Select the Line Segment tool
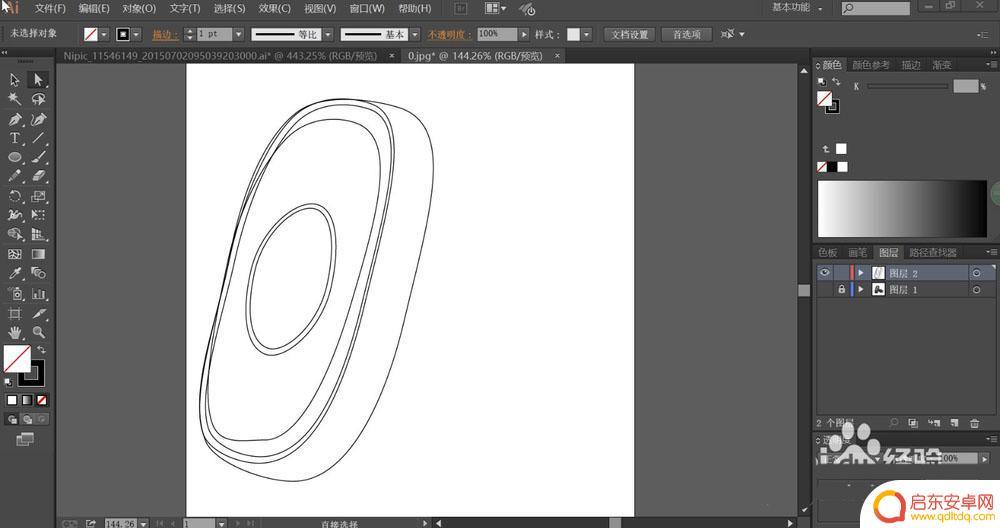This screenshot has width=1000, height=528. [x=38, y=138]
